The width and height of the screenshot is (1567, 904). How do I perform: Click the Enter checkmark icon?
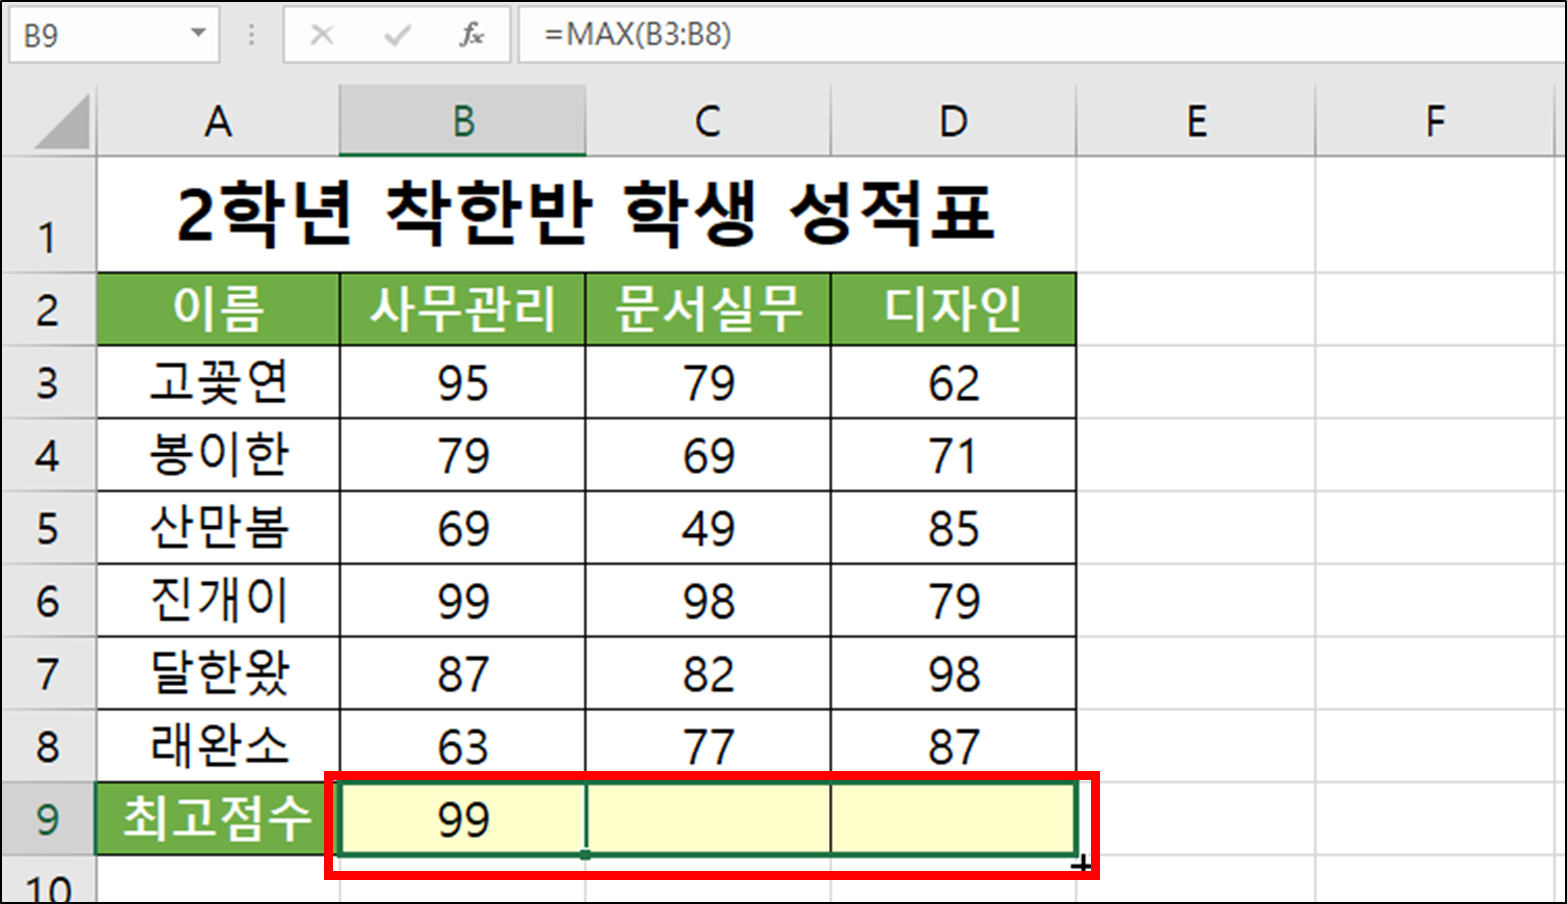(396, 32)
